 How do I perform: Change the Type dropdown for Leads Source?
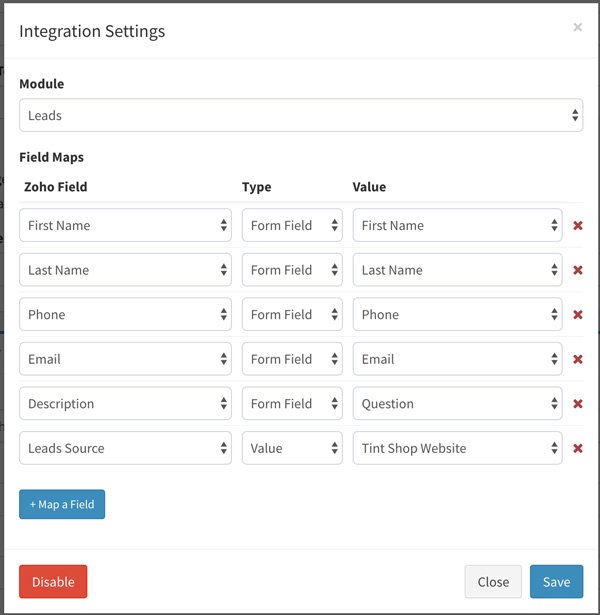292,449
